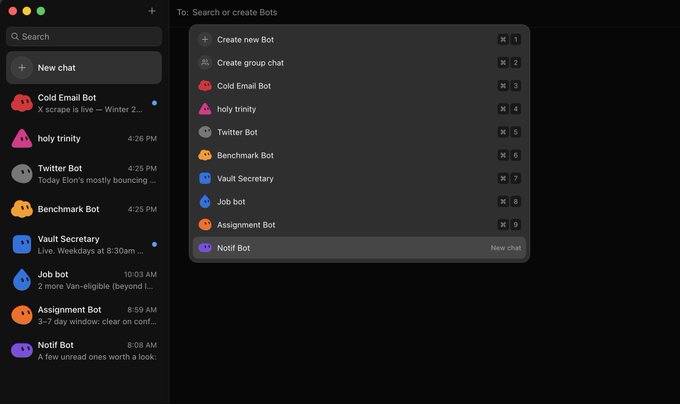Select Benchmark Bot in dropdown list
The width and height of the screenshot is (680, 404).
tap(360, 155)
